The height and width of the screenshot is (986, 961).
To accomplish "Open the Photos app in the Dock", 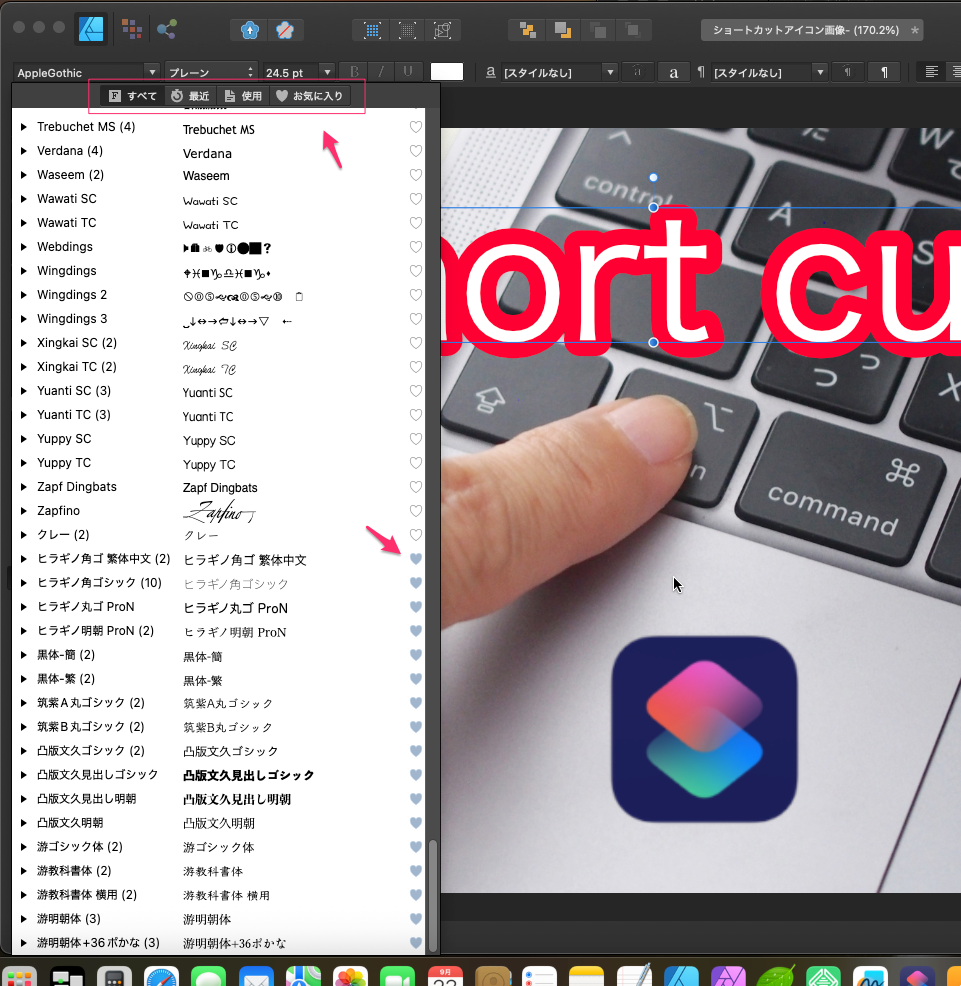I will click(x=349, y=975).
